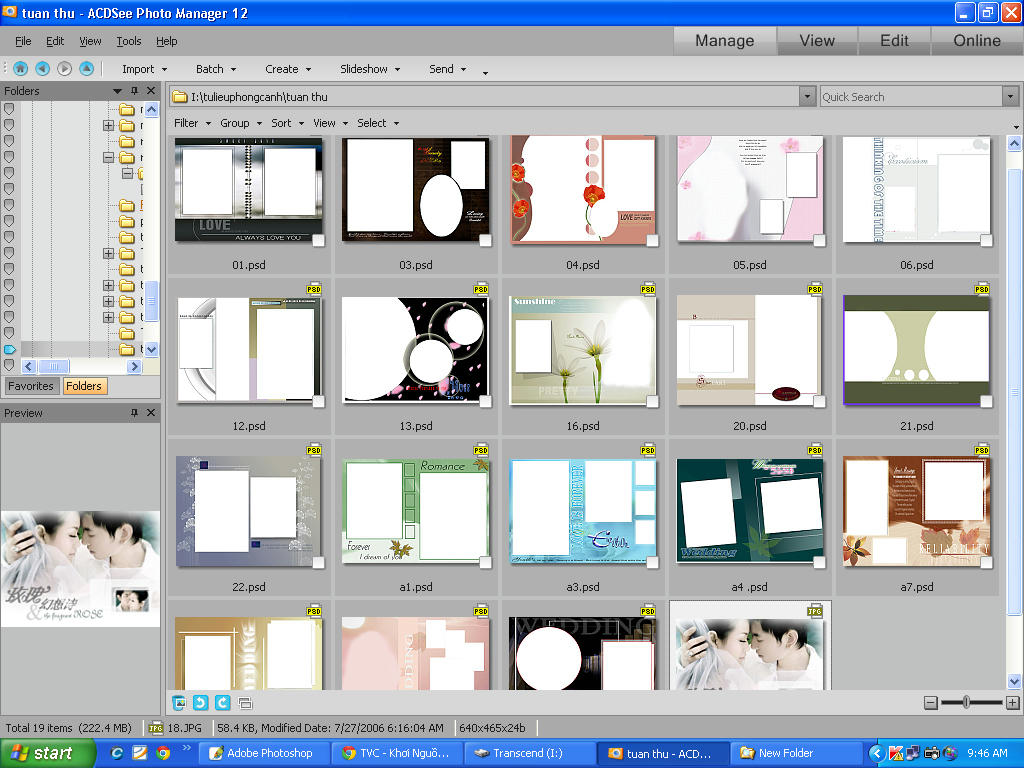Open Internet Explorer from quick launch
Screen dimensions: 1024x768
[117, 753]
